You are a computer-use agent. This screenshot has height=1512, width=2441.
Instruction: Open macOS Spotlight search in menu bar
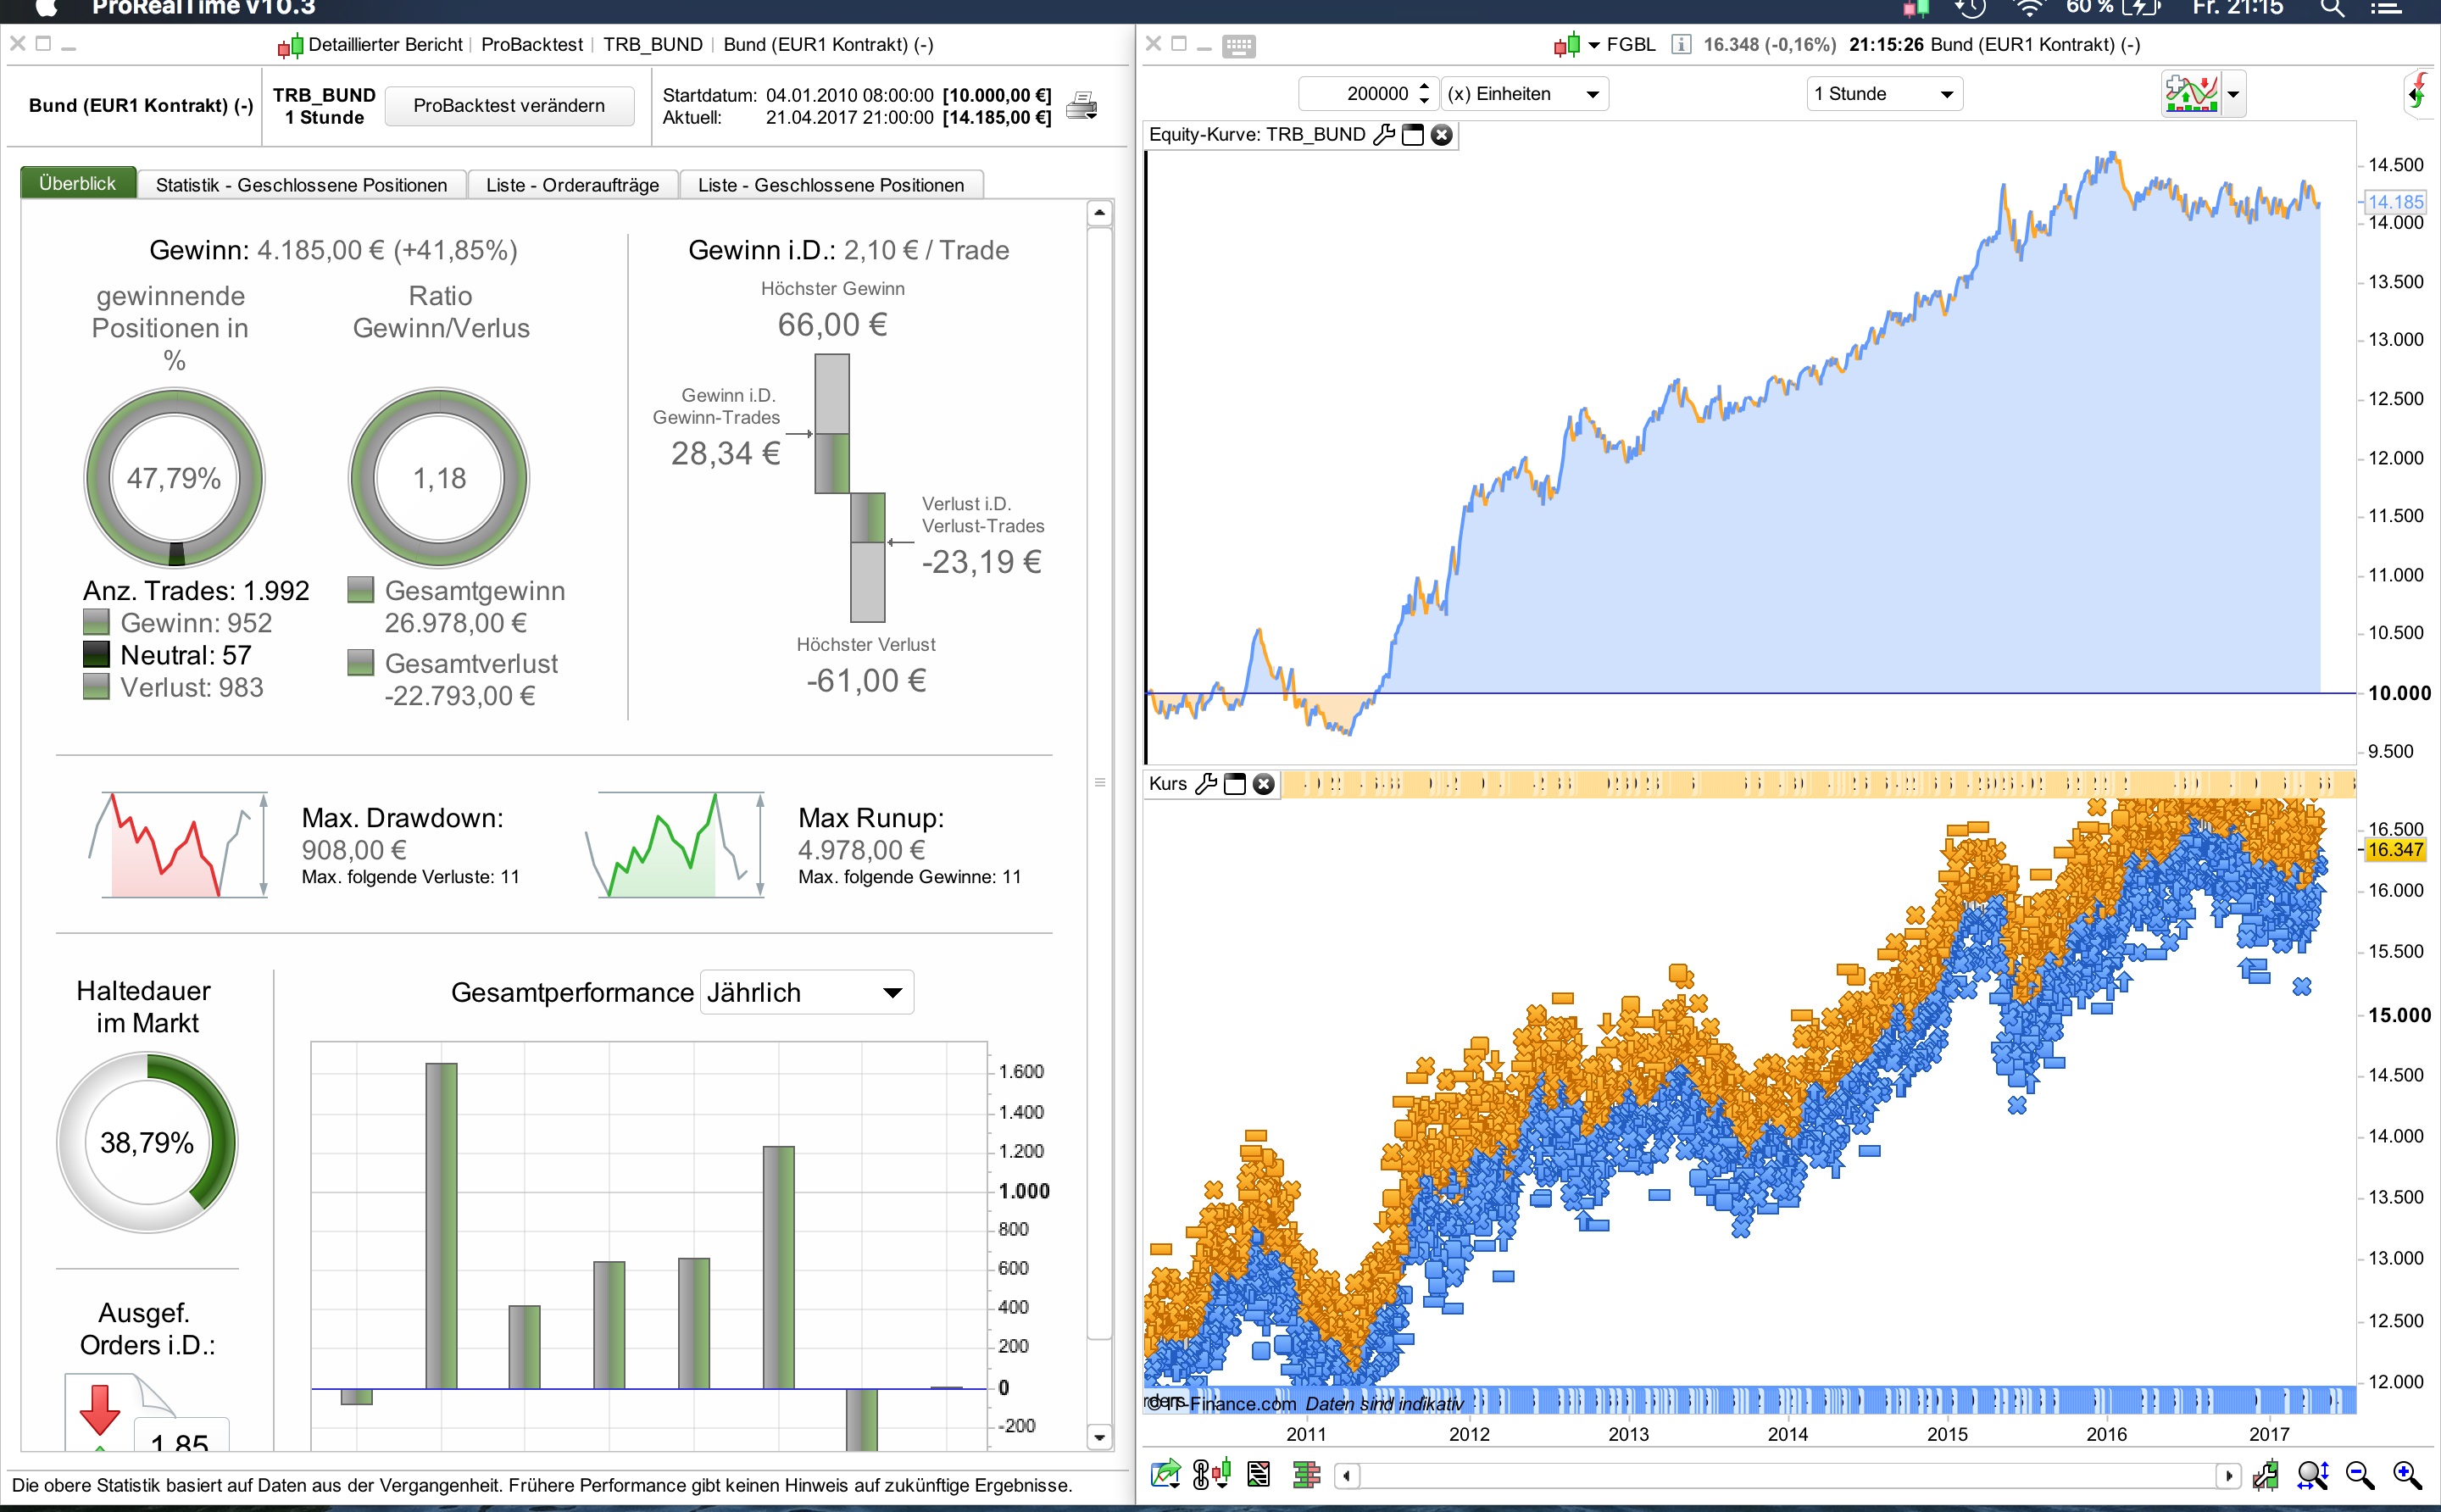point(2331,8)
